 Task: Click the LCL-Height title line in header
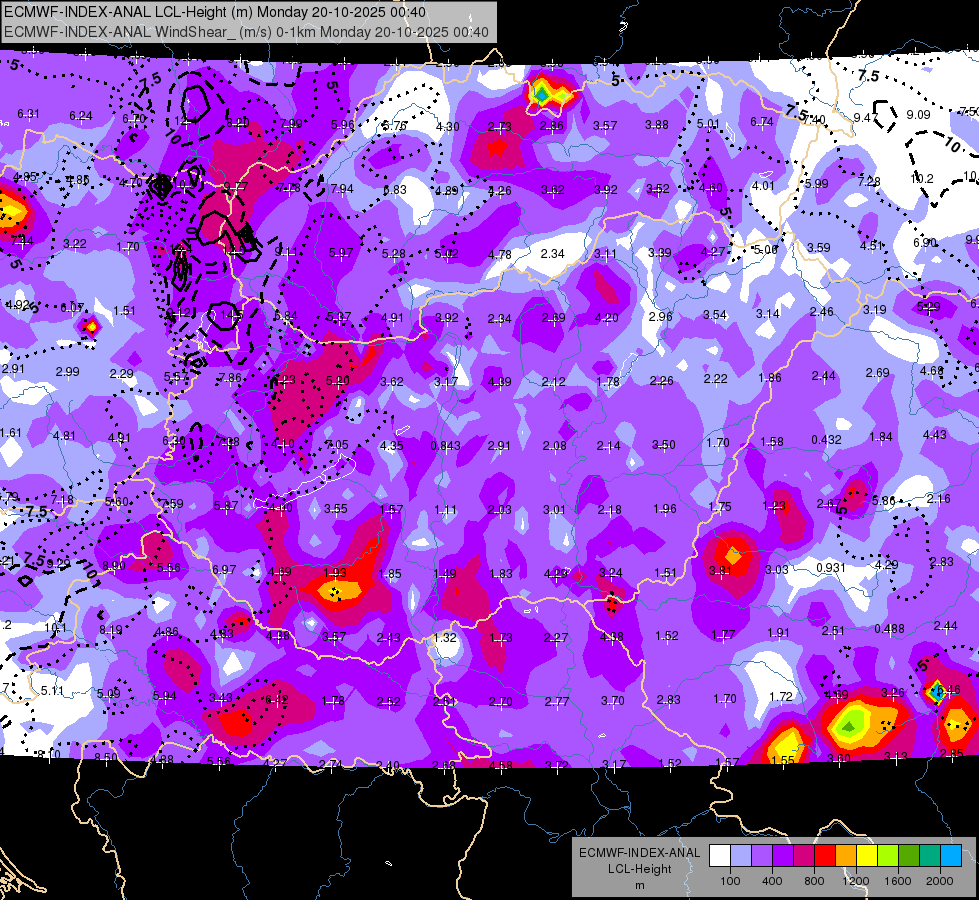pyautogui.click(x=215, y=12)
